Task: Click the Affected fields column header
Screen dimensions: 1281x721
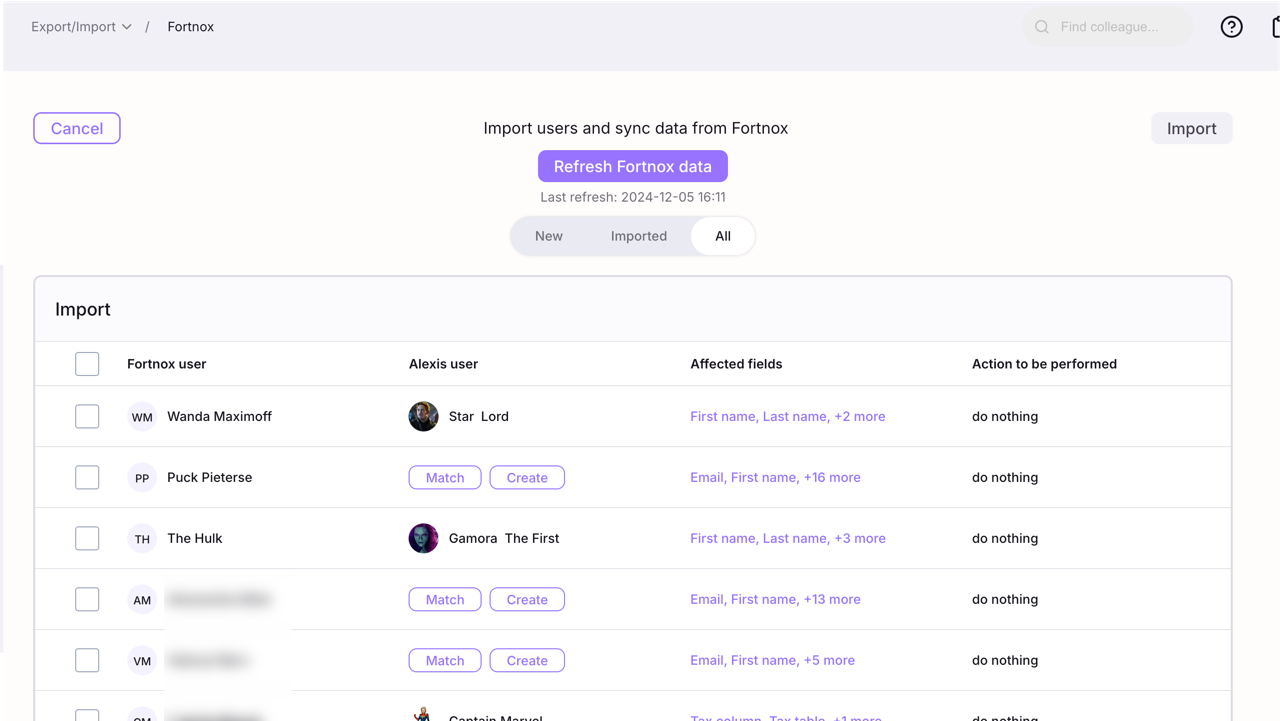Action: 736,364
